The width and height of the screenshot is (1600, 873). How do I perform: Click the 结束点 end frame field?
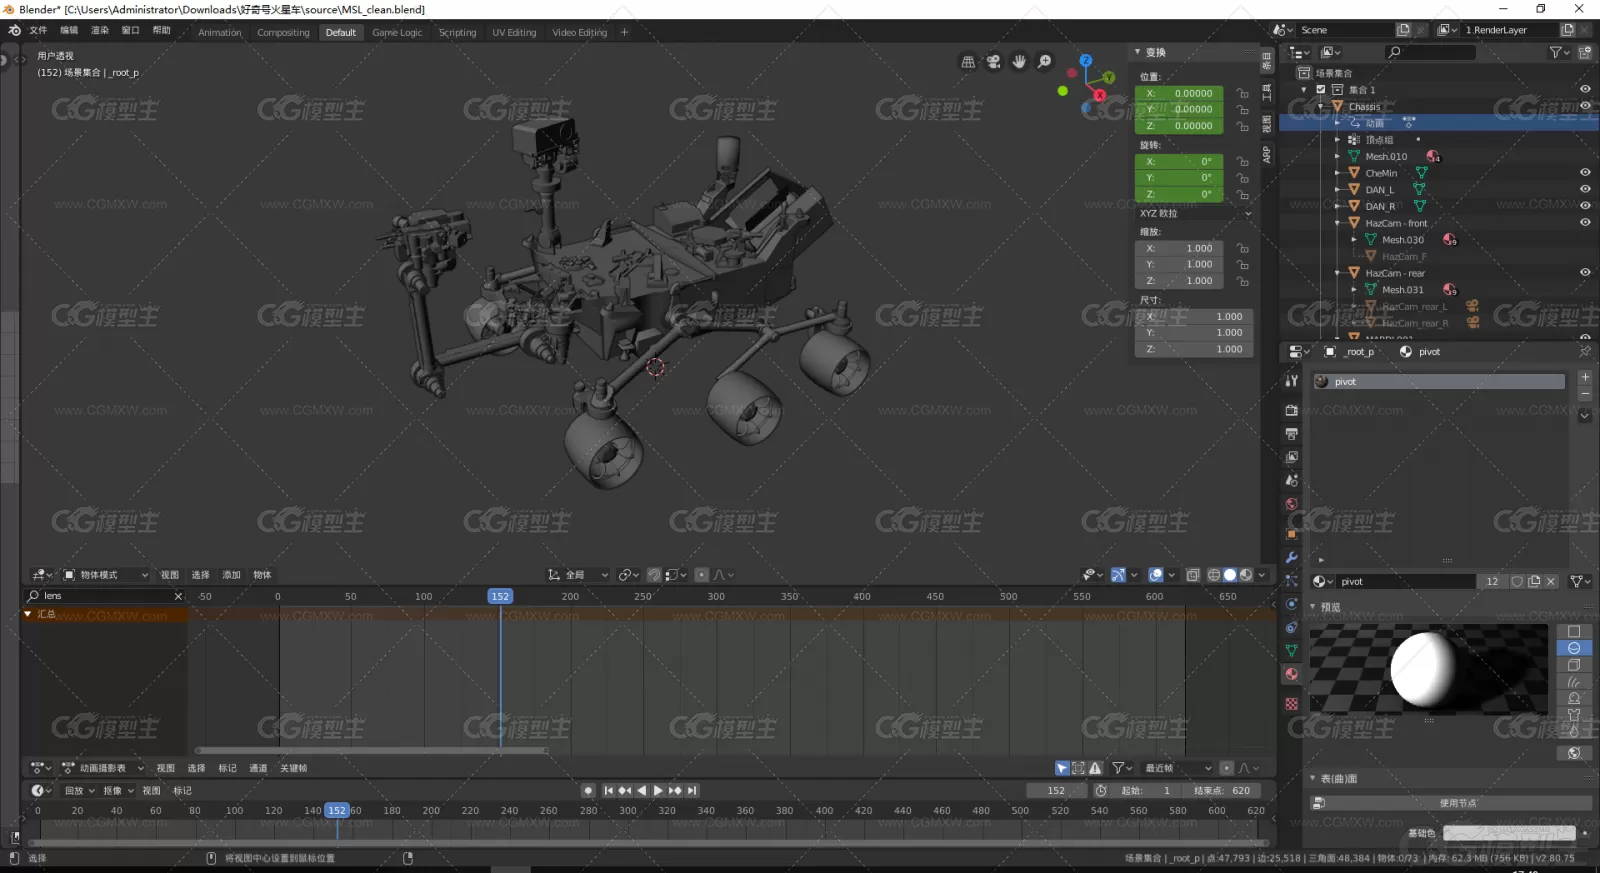pyautogui.click(x=1223, y=790)
